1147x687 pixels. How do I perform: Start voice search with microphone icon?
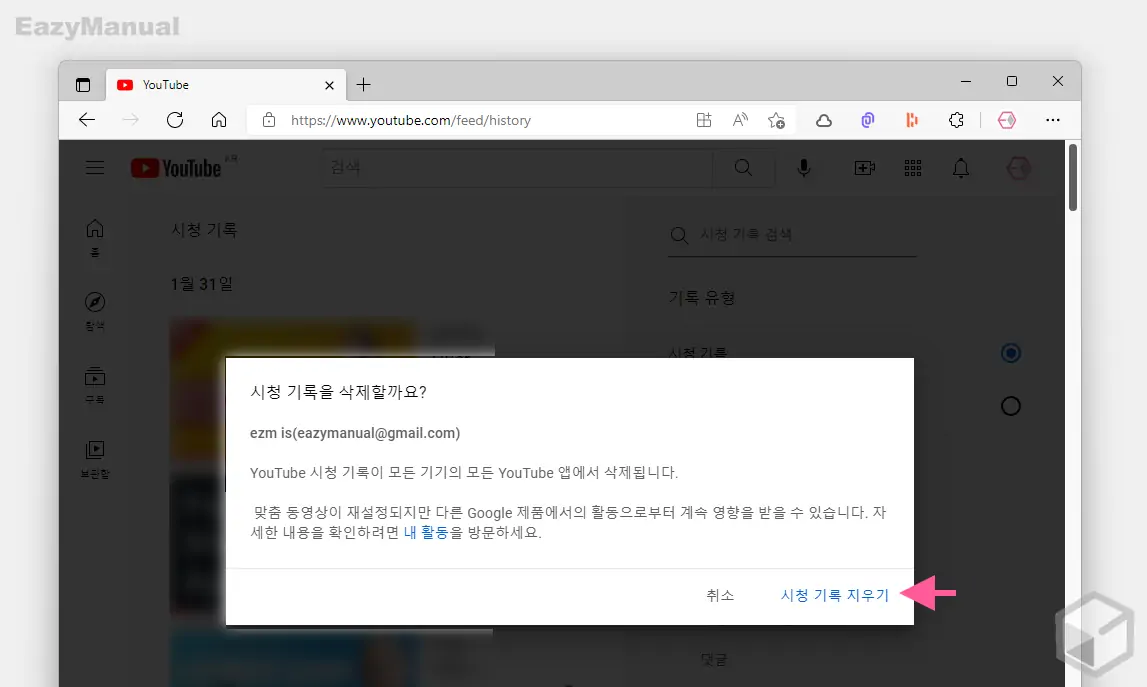click(x=803, y=168)
